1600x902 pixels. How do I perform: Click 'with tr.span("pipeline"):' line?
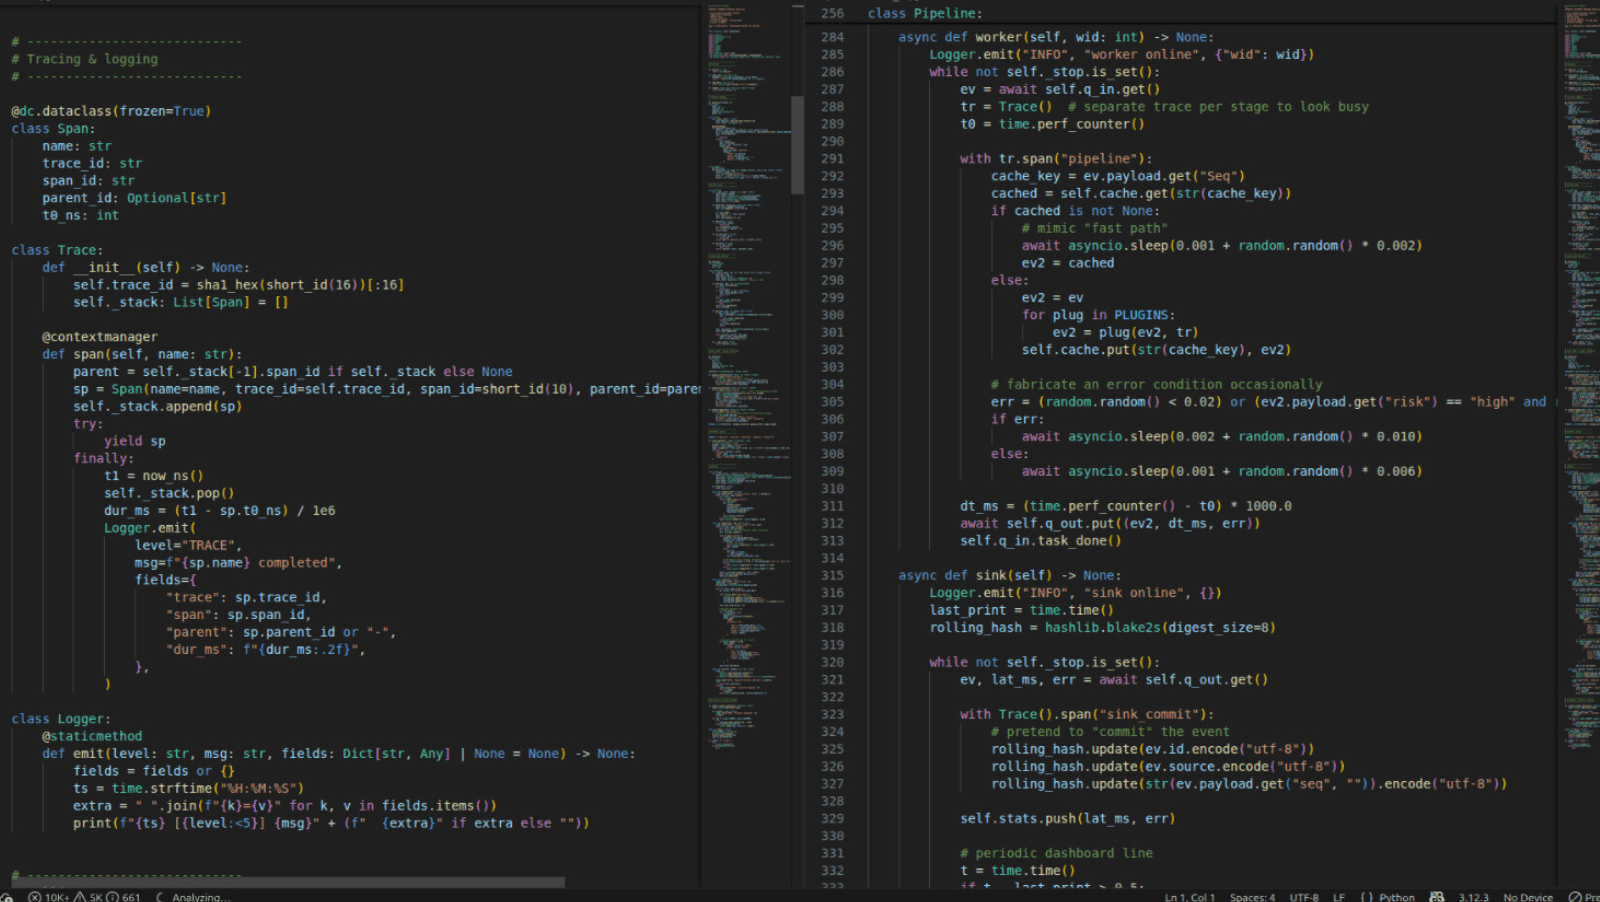pos(1056,158)
